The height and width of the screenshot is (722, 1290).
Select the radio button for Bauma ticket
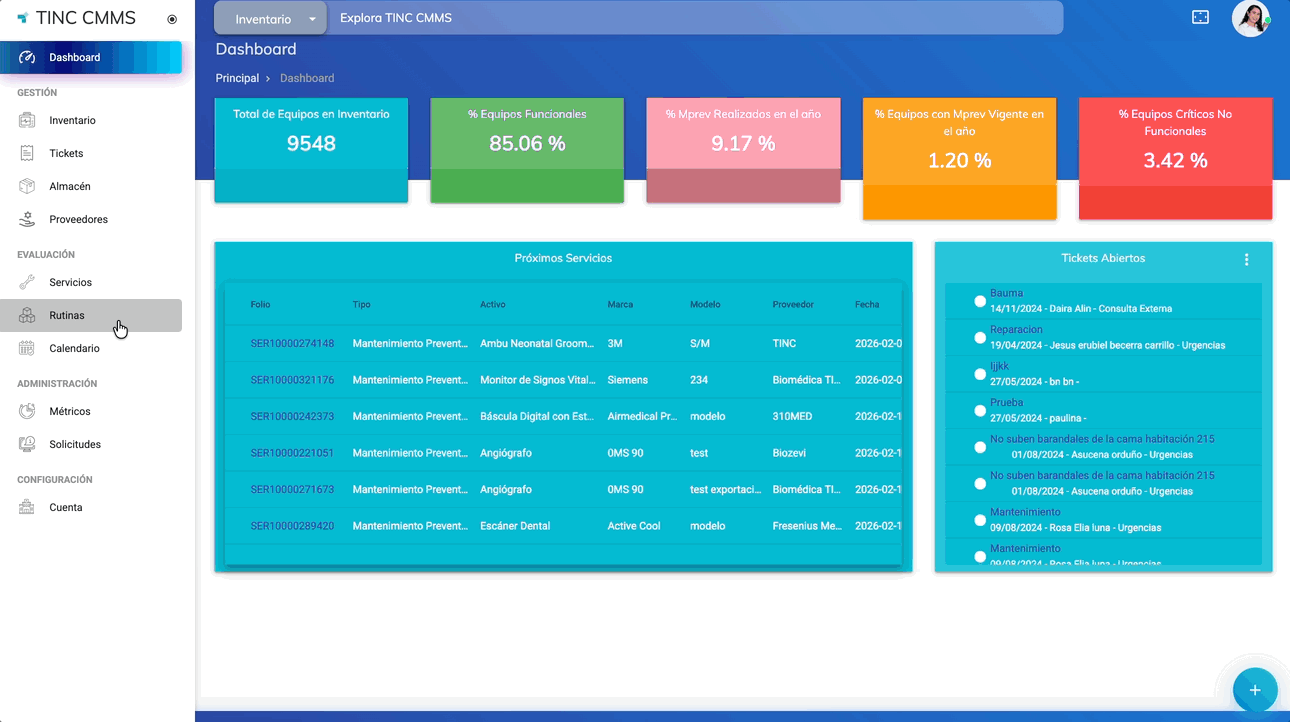[x=980, y=301]
